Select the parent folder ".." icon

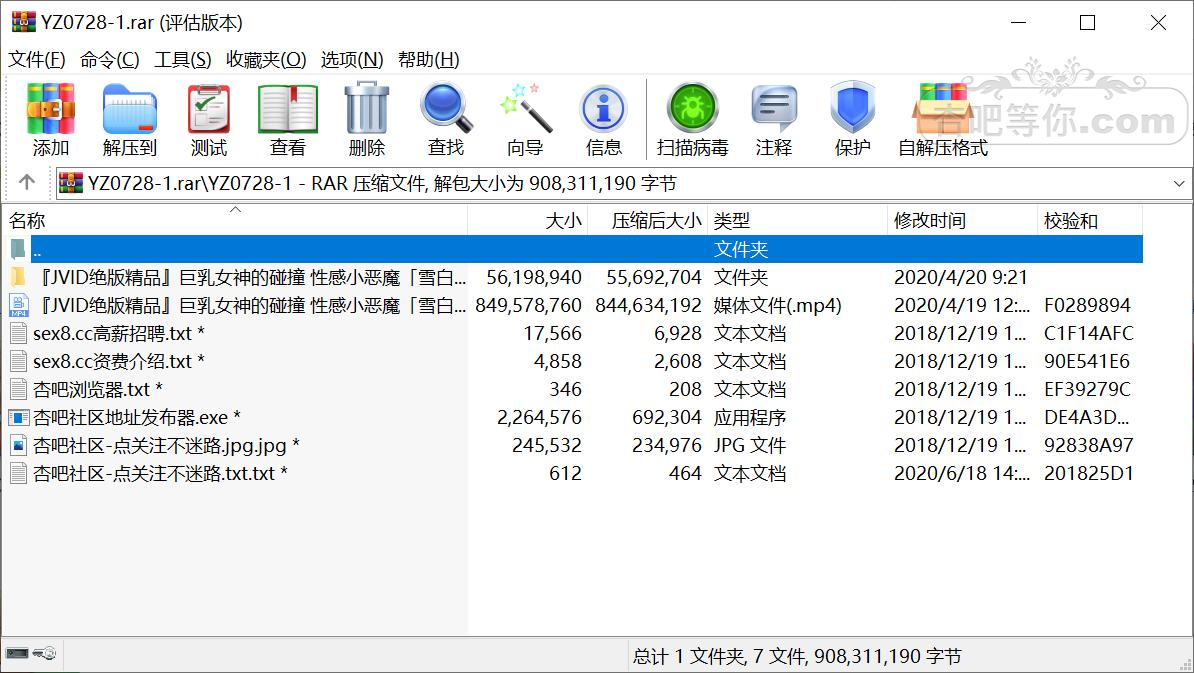point(18,249)
